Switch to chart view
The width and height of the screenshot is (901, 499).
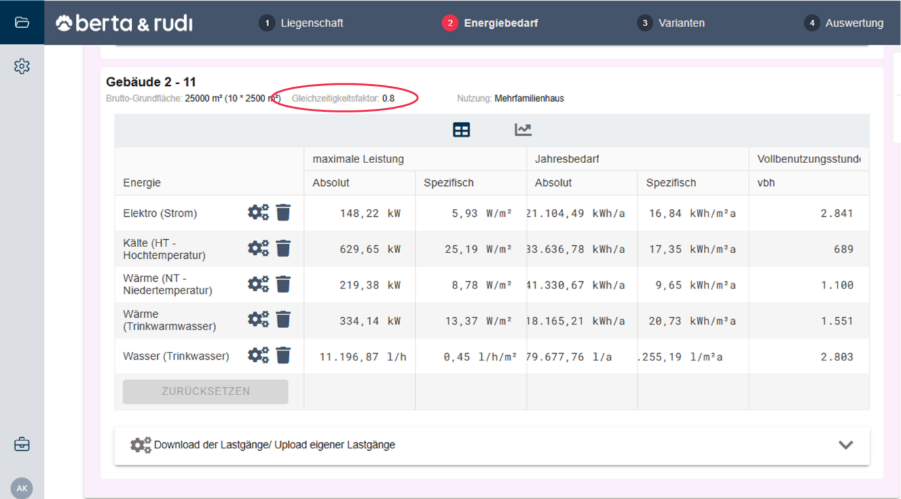[x=523, y=130]
